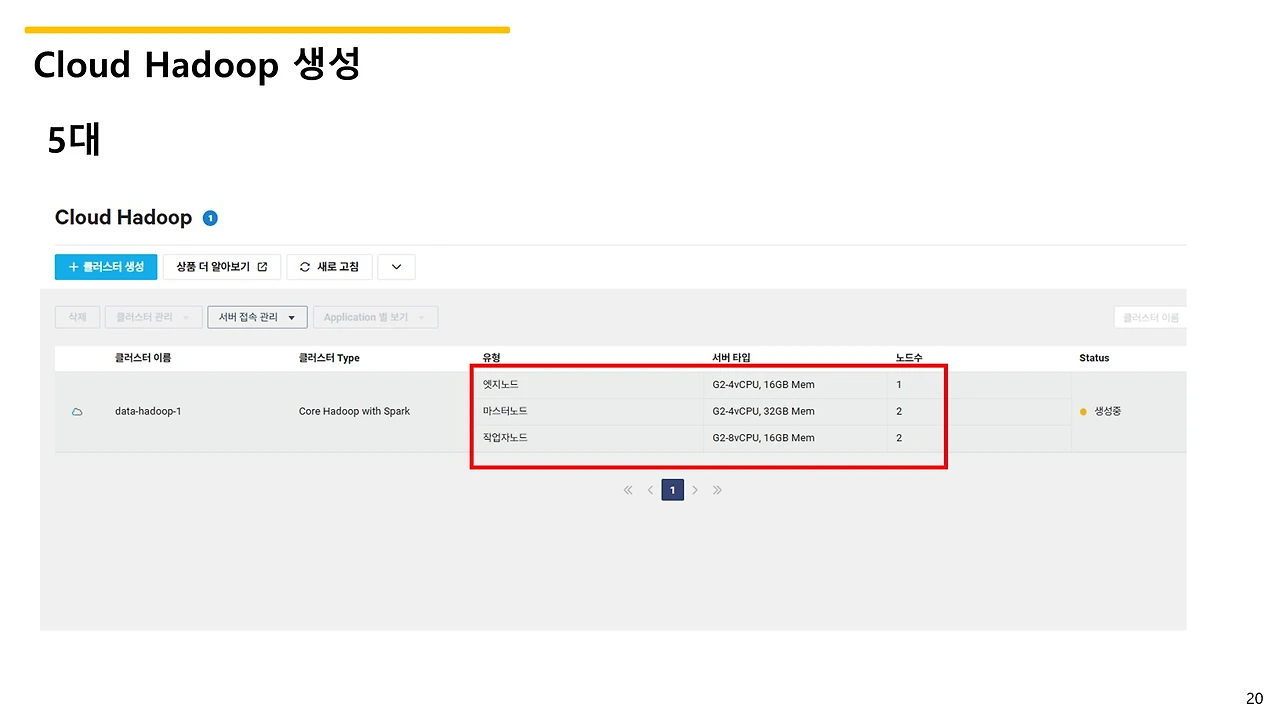The width and height of the screenshot is (1280, 720).
Task: Click the 작업자노드 row
Action: click(505, 438)
